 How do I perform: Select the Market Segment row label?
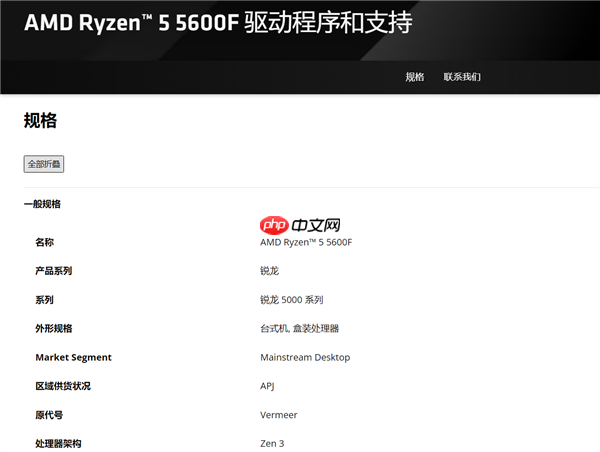tap(73, 357)
